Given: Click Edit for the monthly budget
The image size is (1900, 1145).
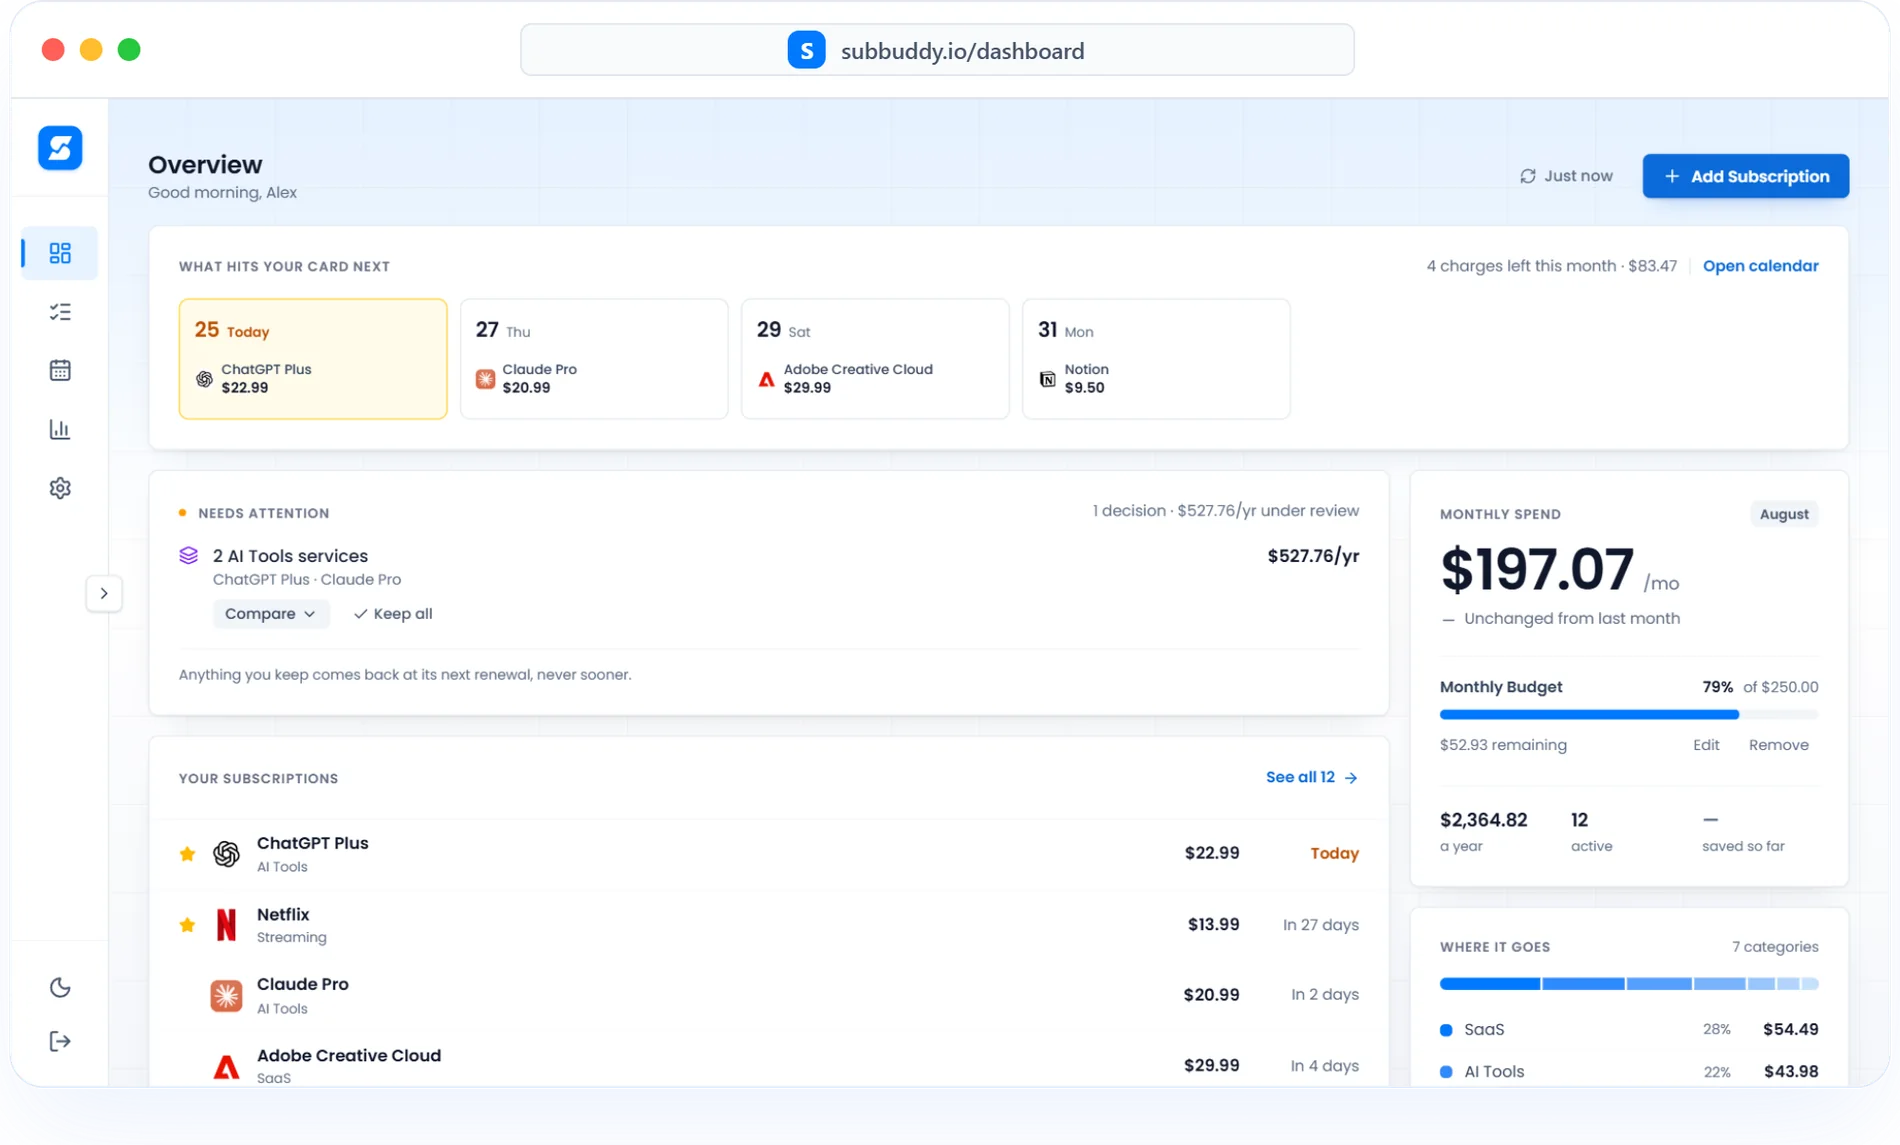Looking at the screenshot, I should pos(1706,745).
